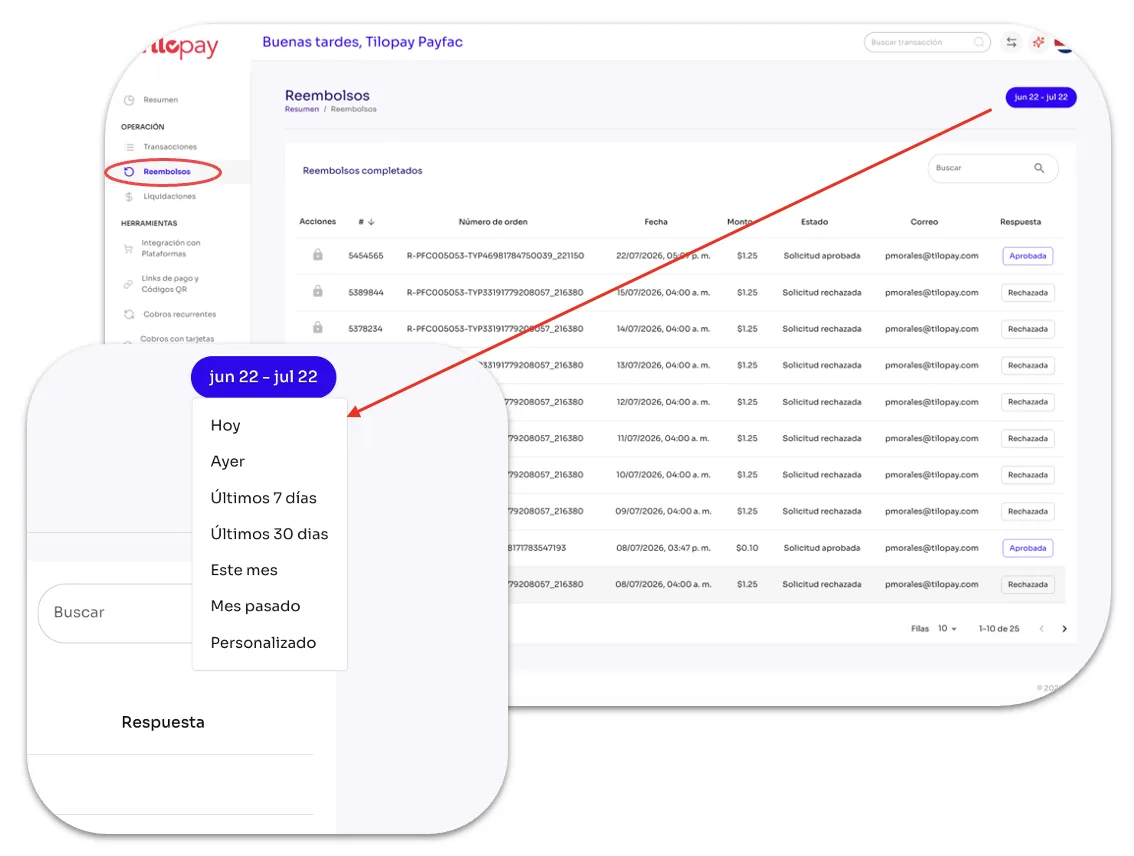Click Solicitud aprobada in 22/07/2026 row
Image resolution: width=1134 pixels, height=856 pixels.
(x=822, y=256)
